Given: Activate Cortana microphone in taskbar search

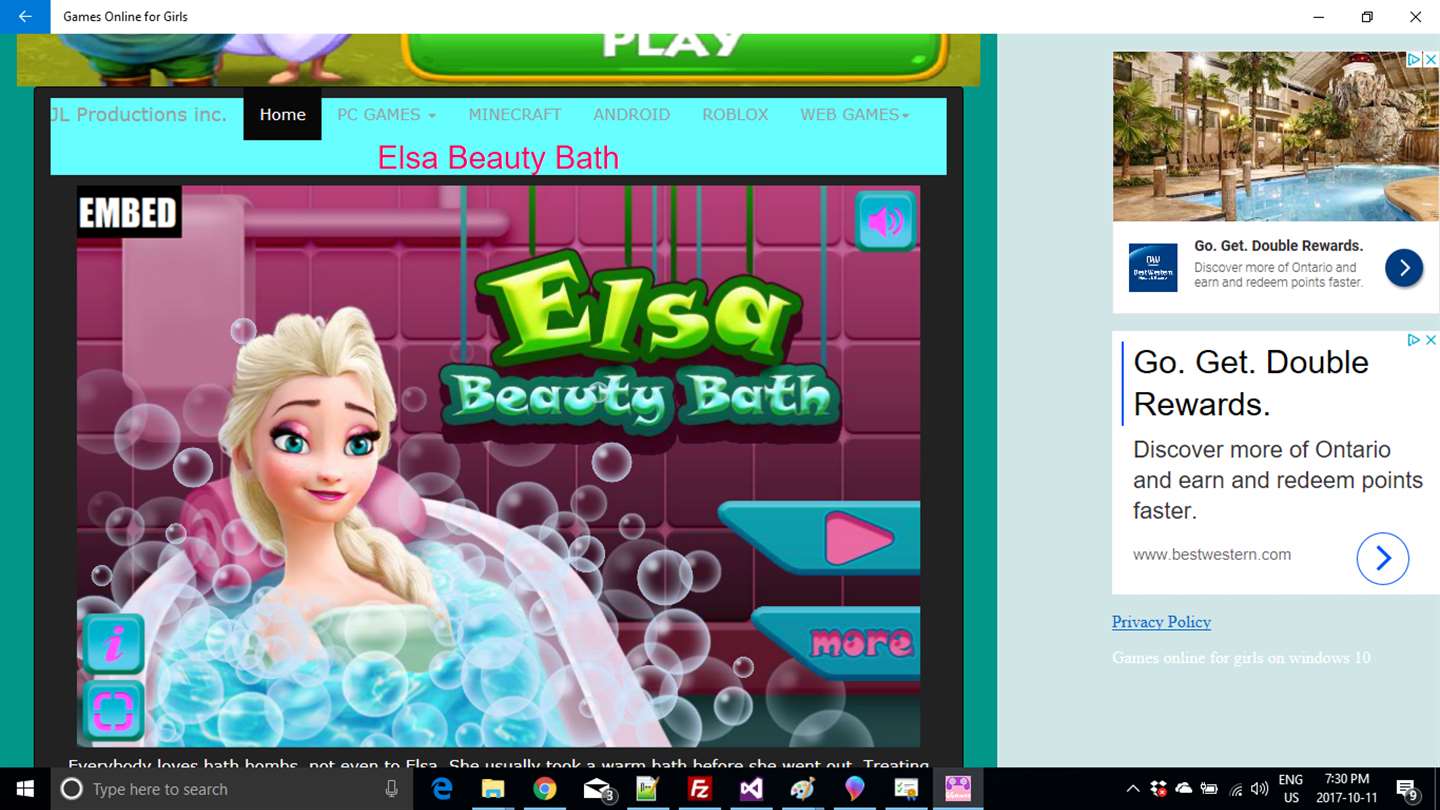Looking at the screenshot, I should point(392,789).
